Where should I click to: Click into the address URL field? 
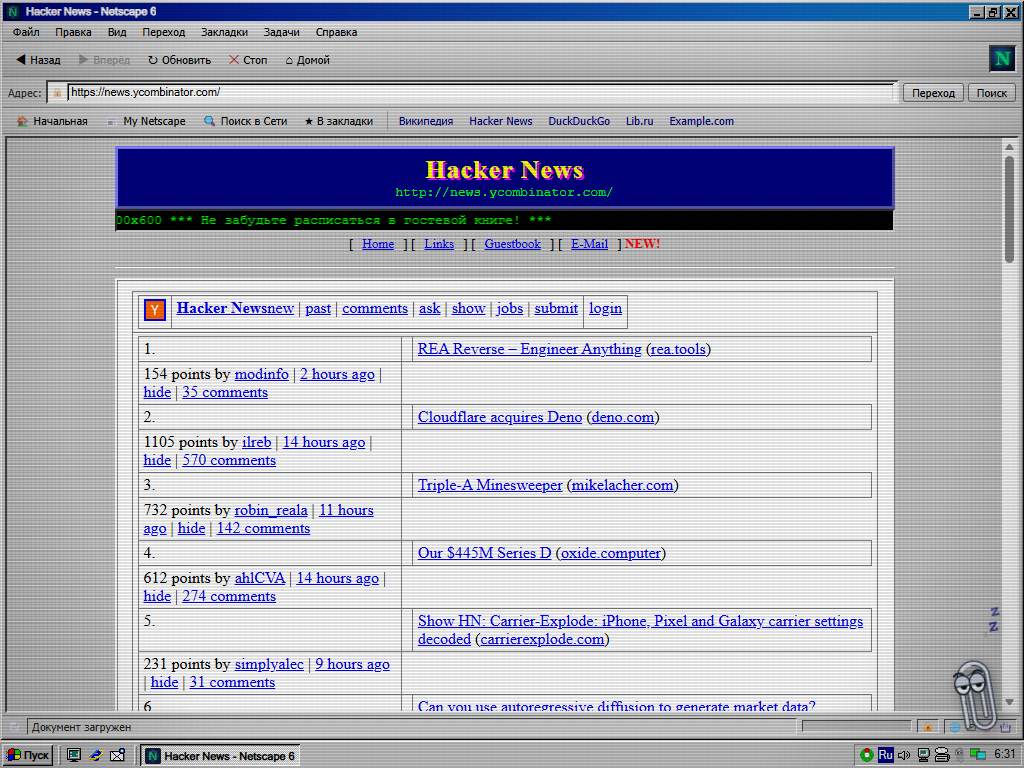(481, 92)
